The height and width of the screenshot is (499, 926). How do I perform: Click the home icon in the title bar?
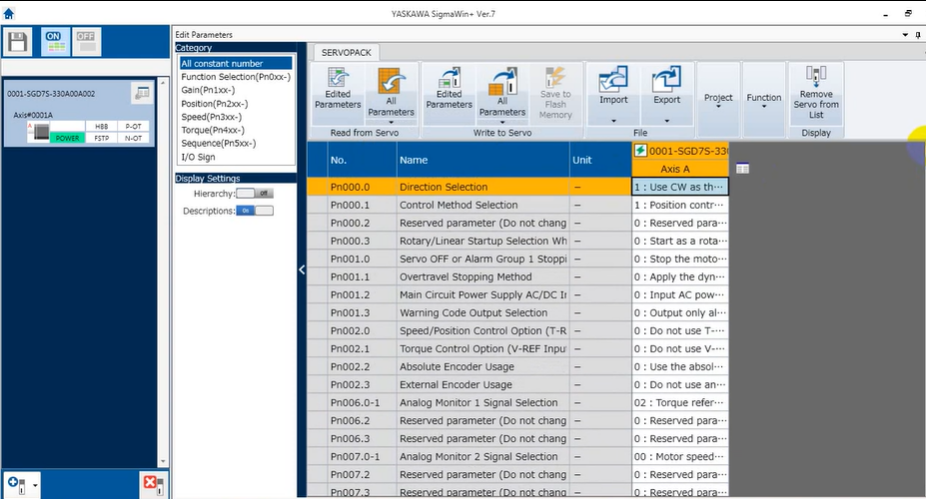tap(9, 14)
